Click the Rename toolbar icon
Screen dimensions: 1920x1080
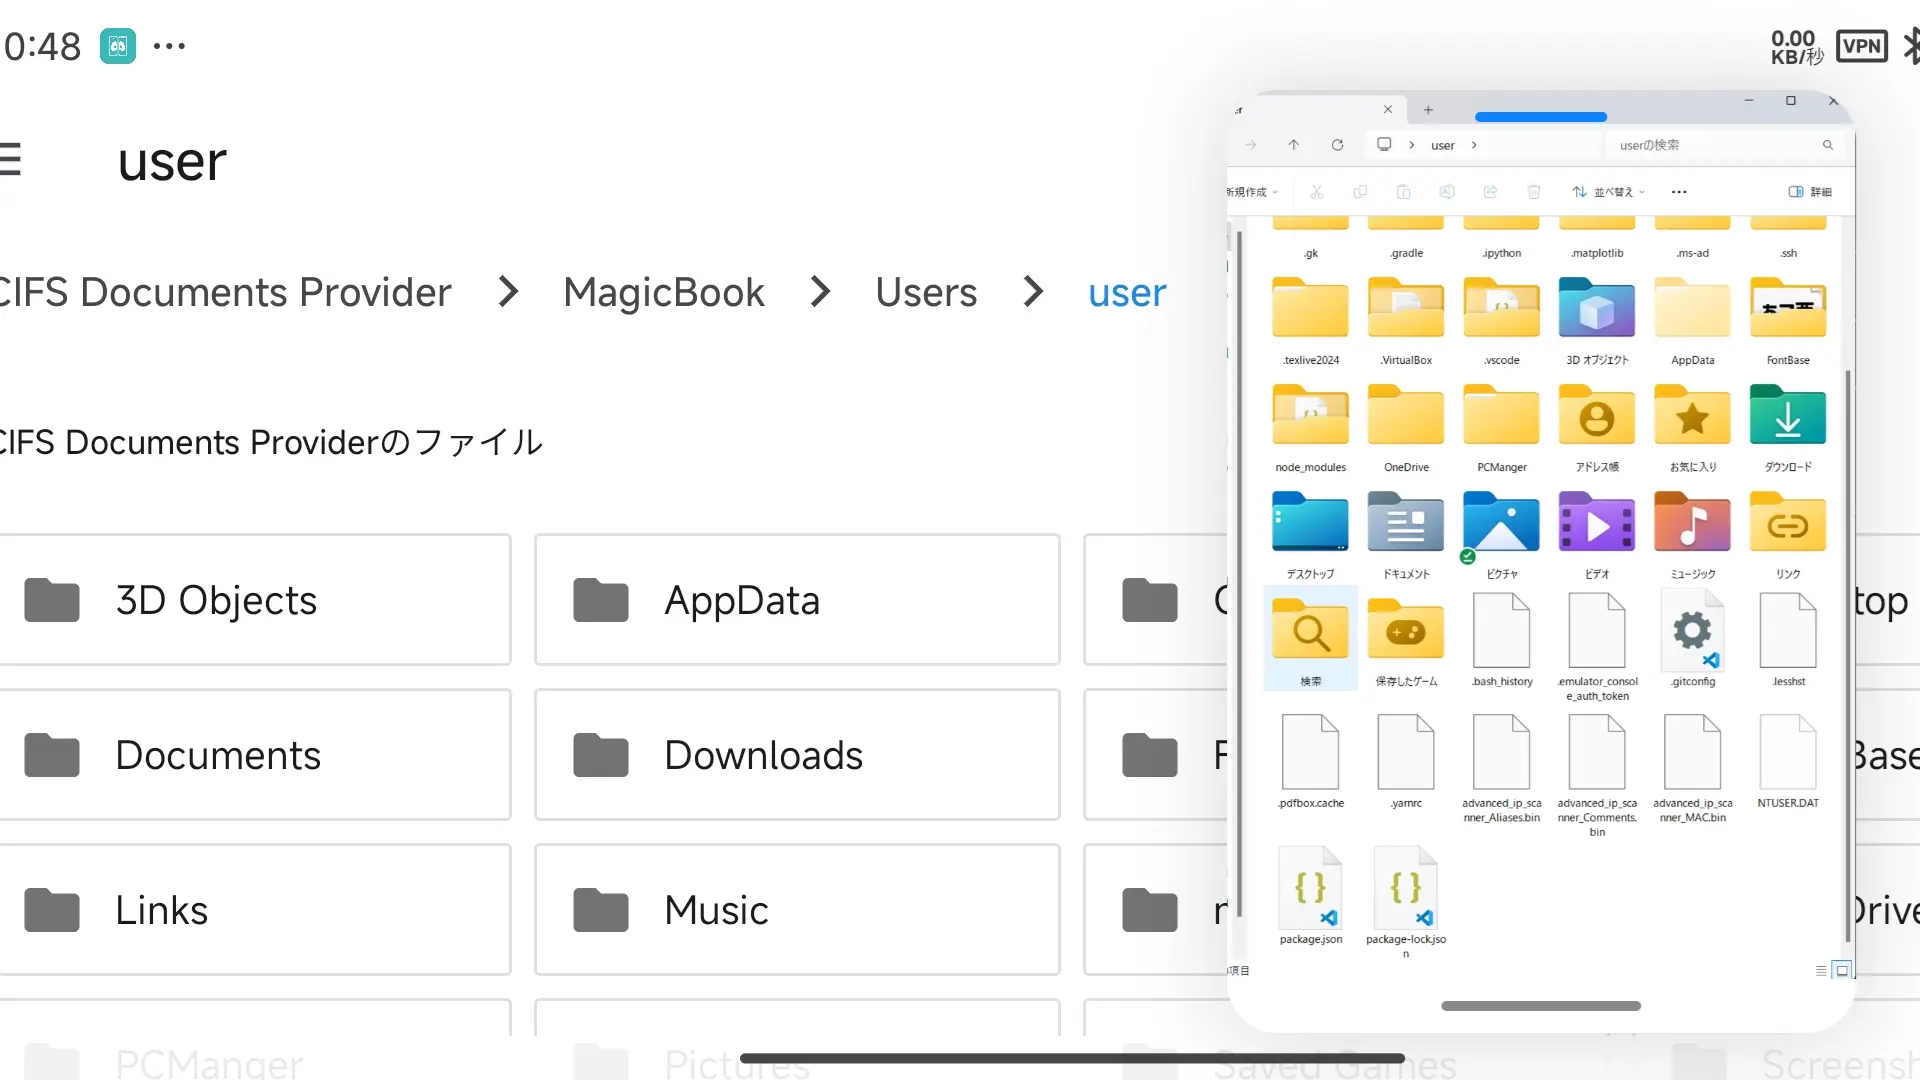pyautogui.click(x=1447, y=192)
